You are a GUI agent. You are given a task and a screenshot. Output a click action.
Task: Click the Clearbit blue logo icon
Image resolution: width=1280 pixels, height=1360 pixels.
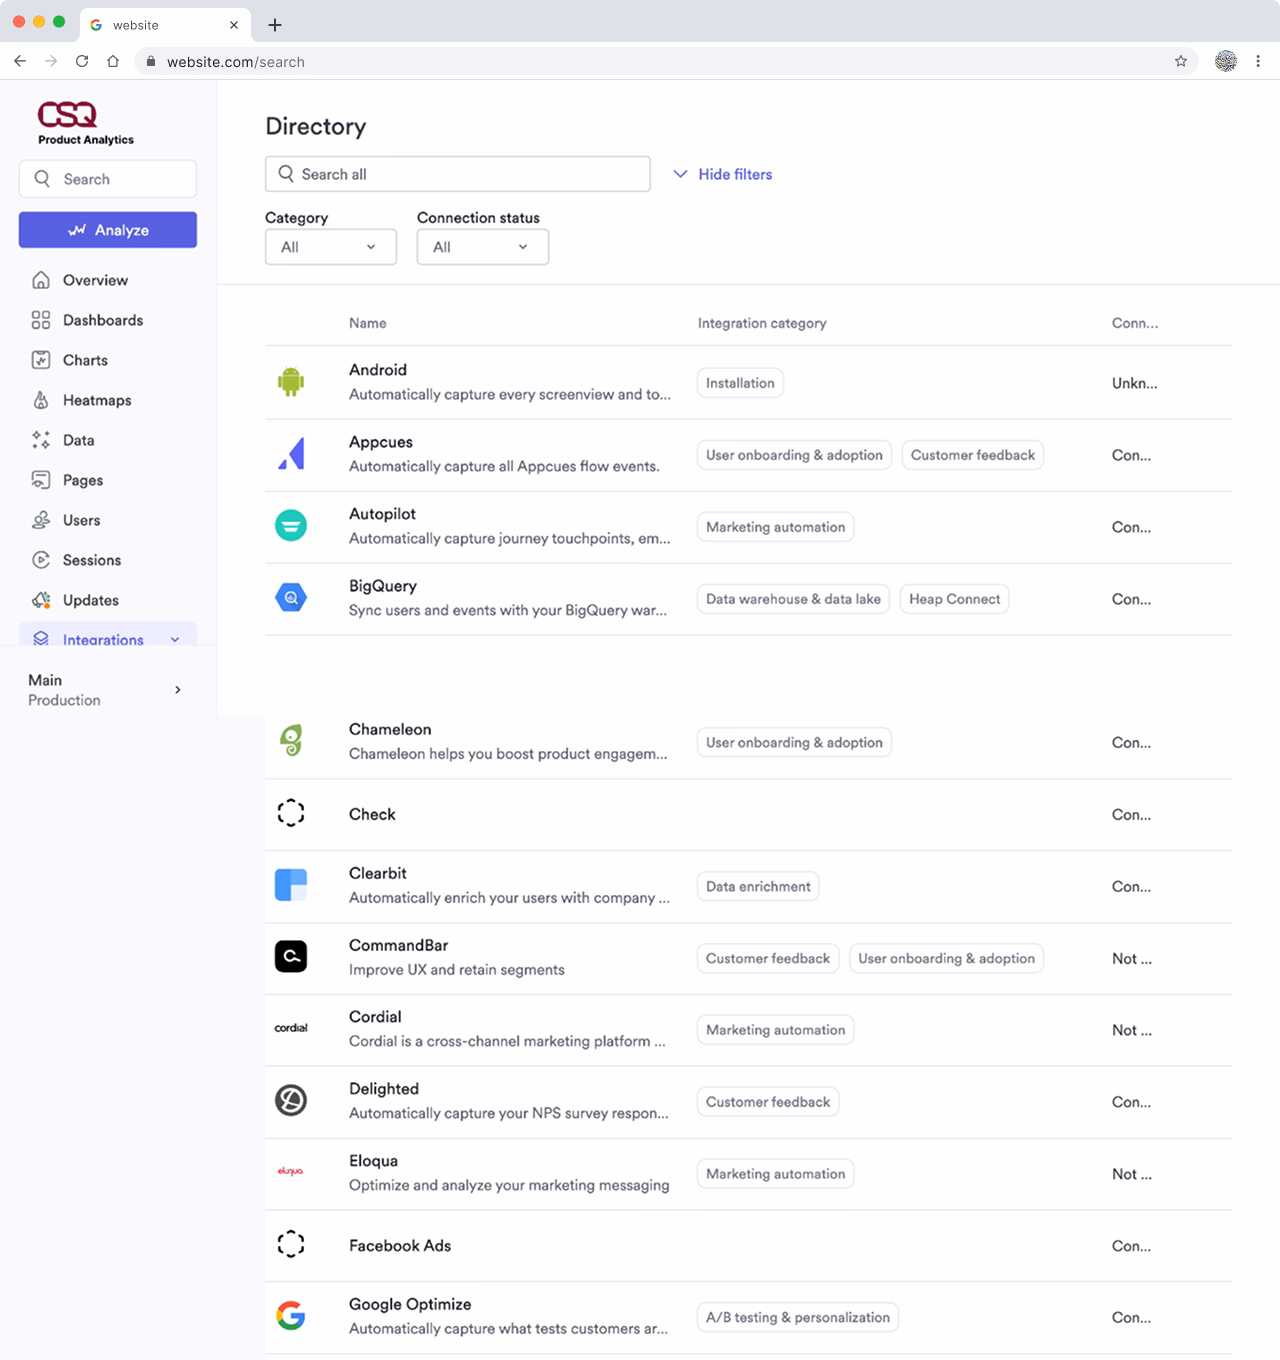pos(291,885)
